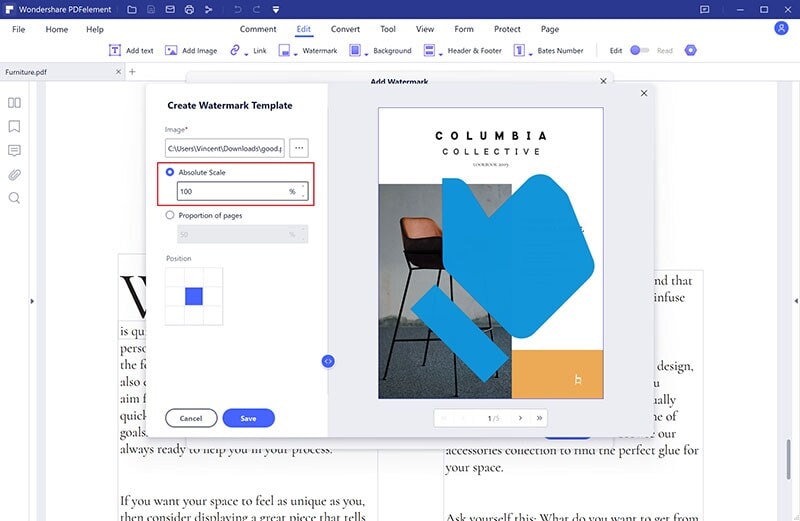Screen dimensions: 800x521
Task: Open the Home menu
Action: [x=57, y=29]
